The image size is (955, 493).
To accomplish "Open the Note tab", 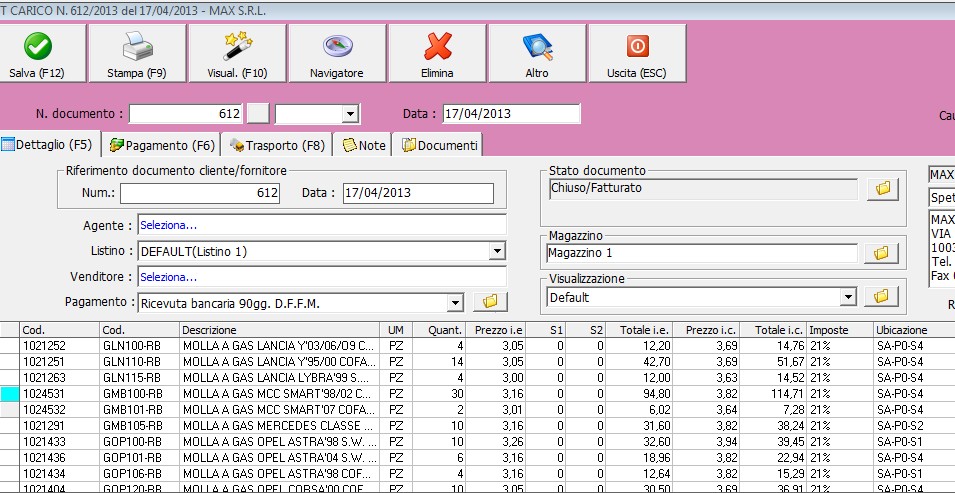I will pyautogui.click(x=364, y=146).
